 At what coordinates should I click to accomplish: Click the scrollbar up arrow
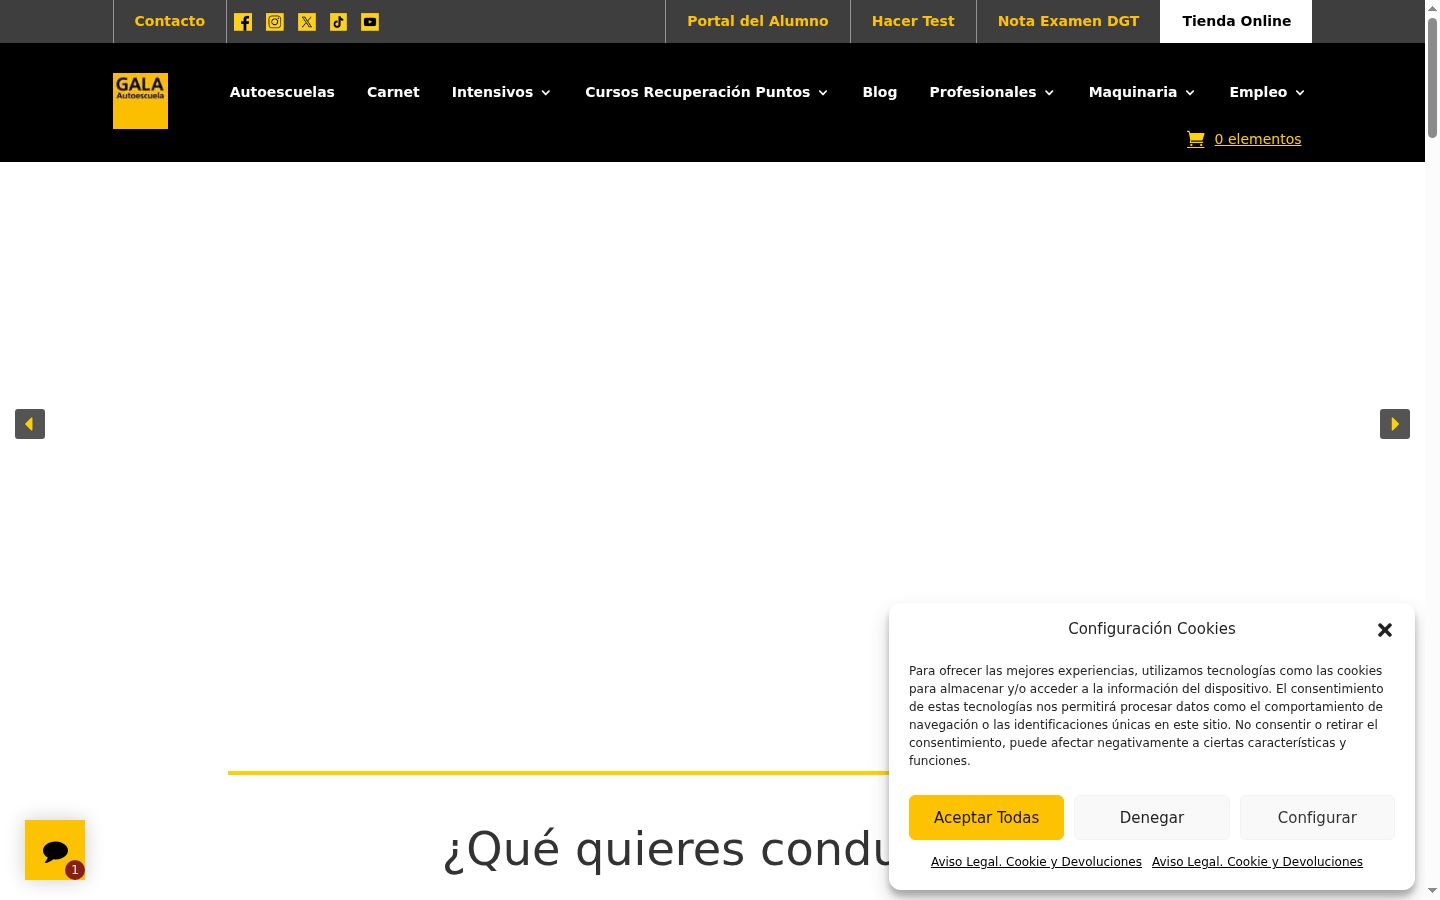1432,8
